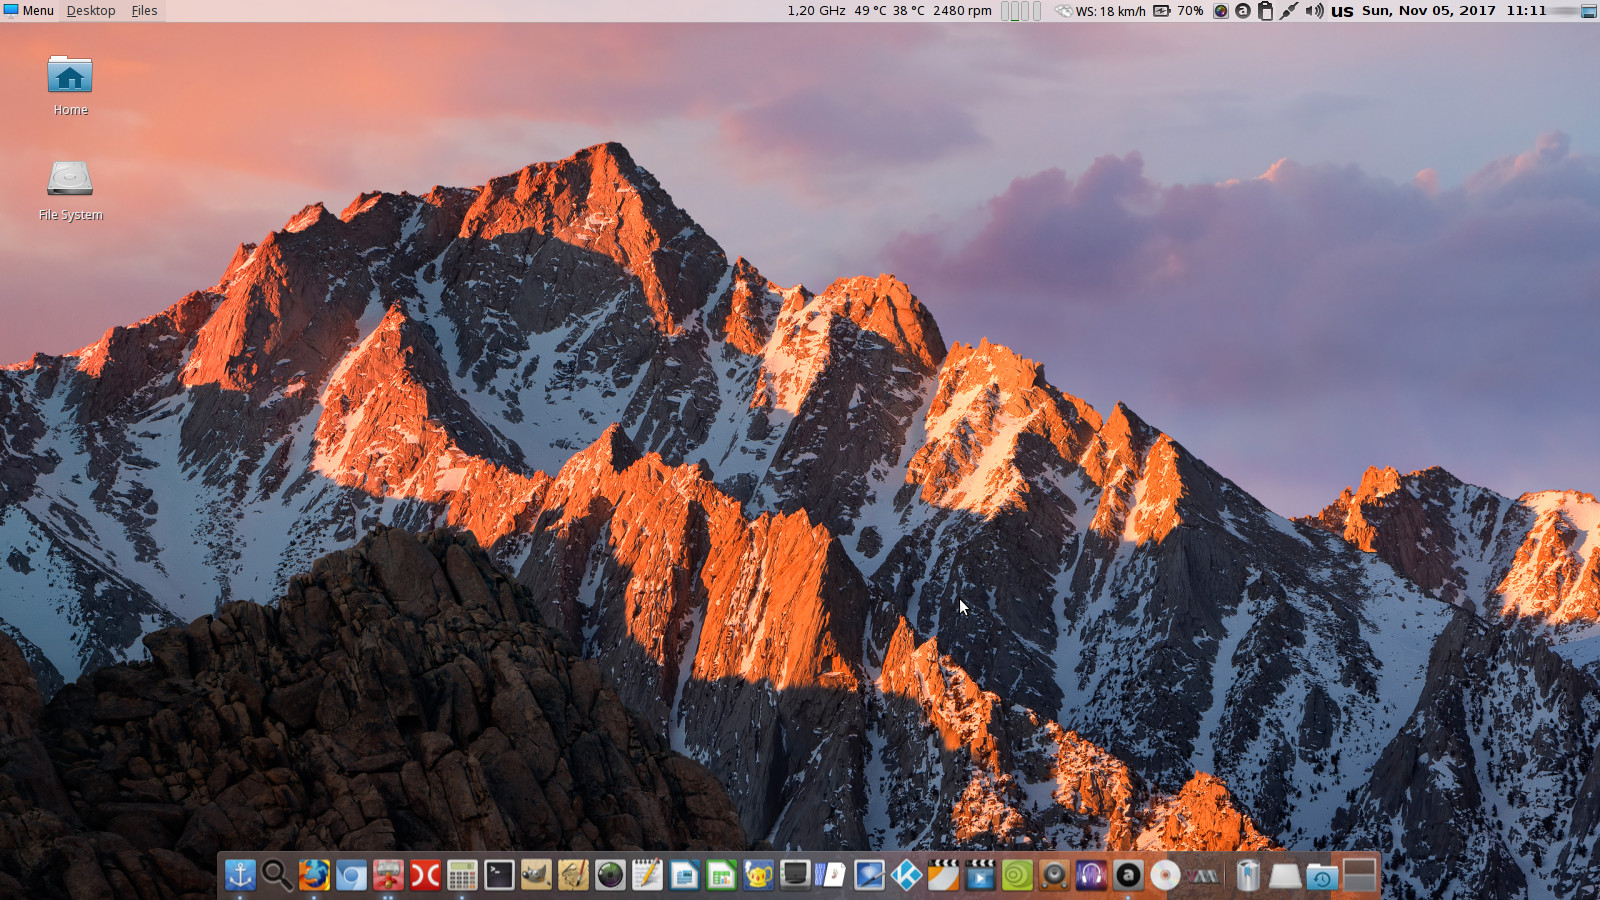
Task: Open the Files menu
Action: (144, 10)
